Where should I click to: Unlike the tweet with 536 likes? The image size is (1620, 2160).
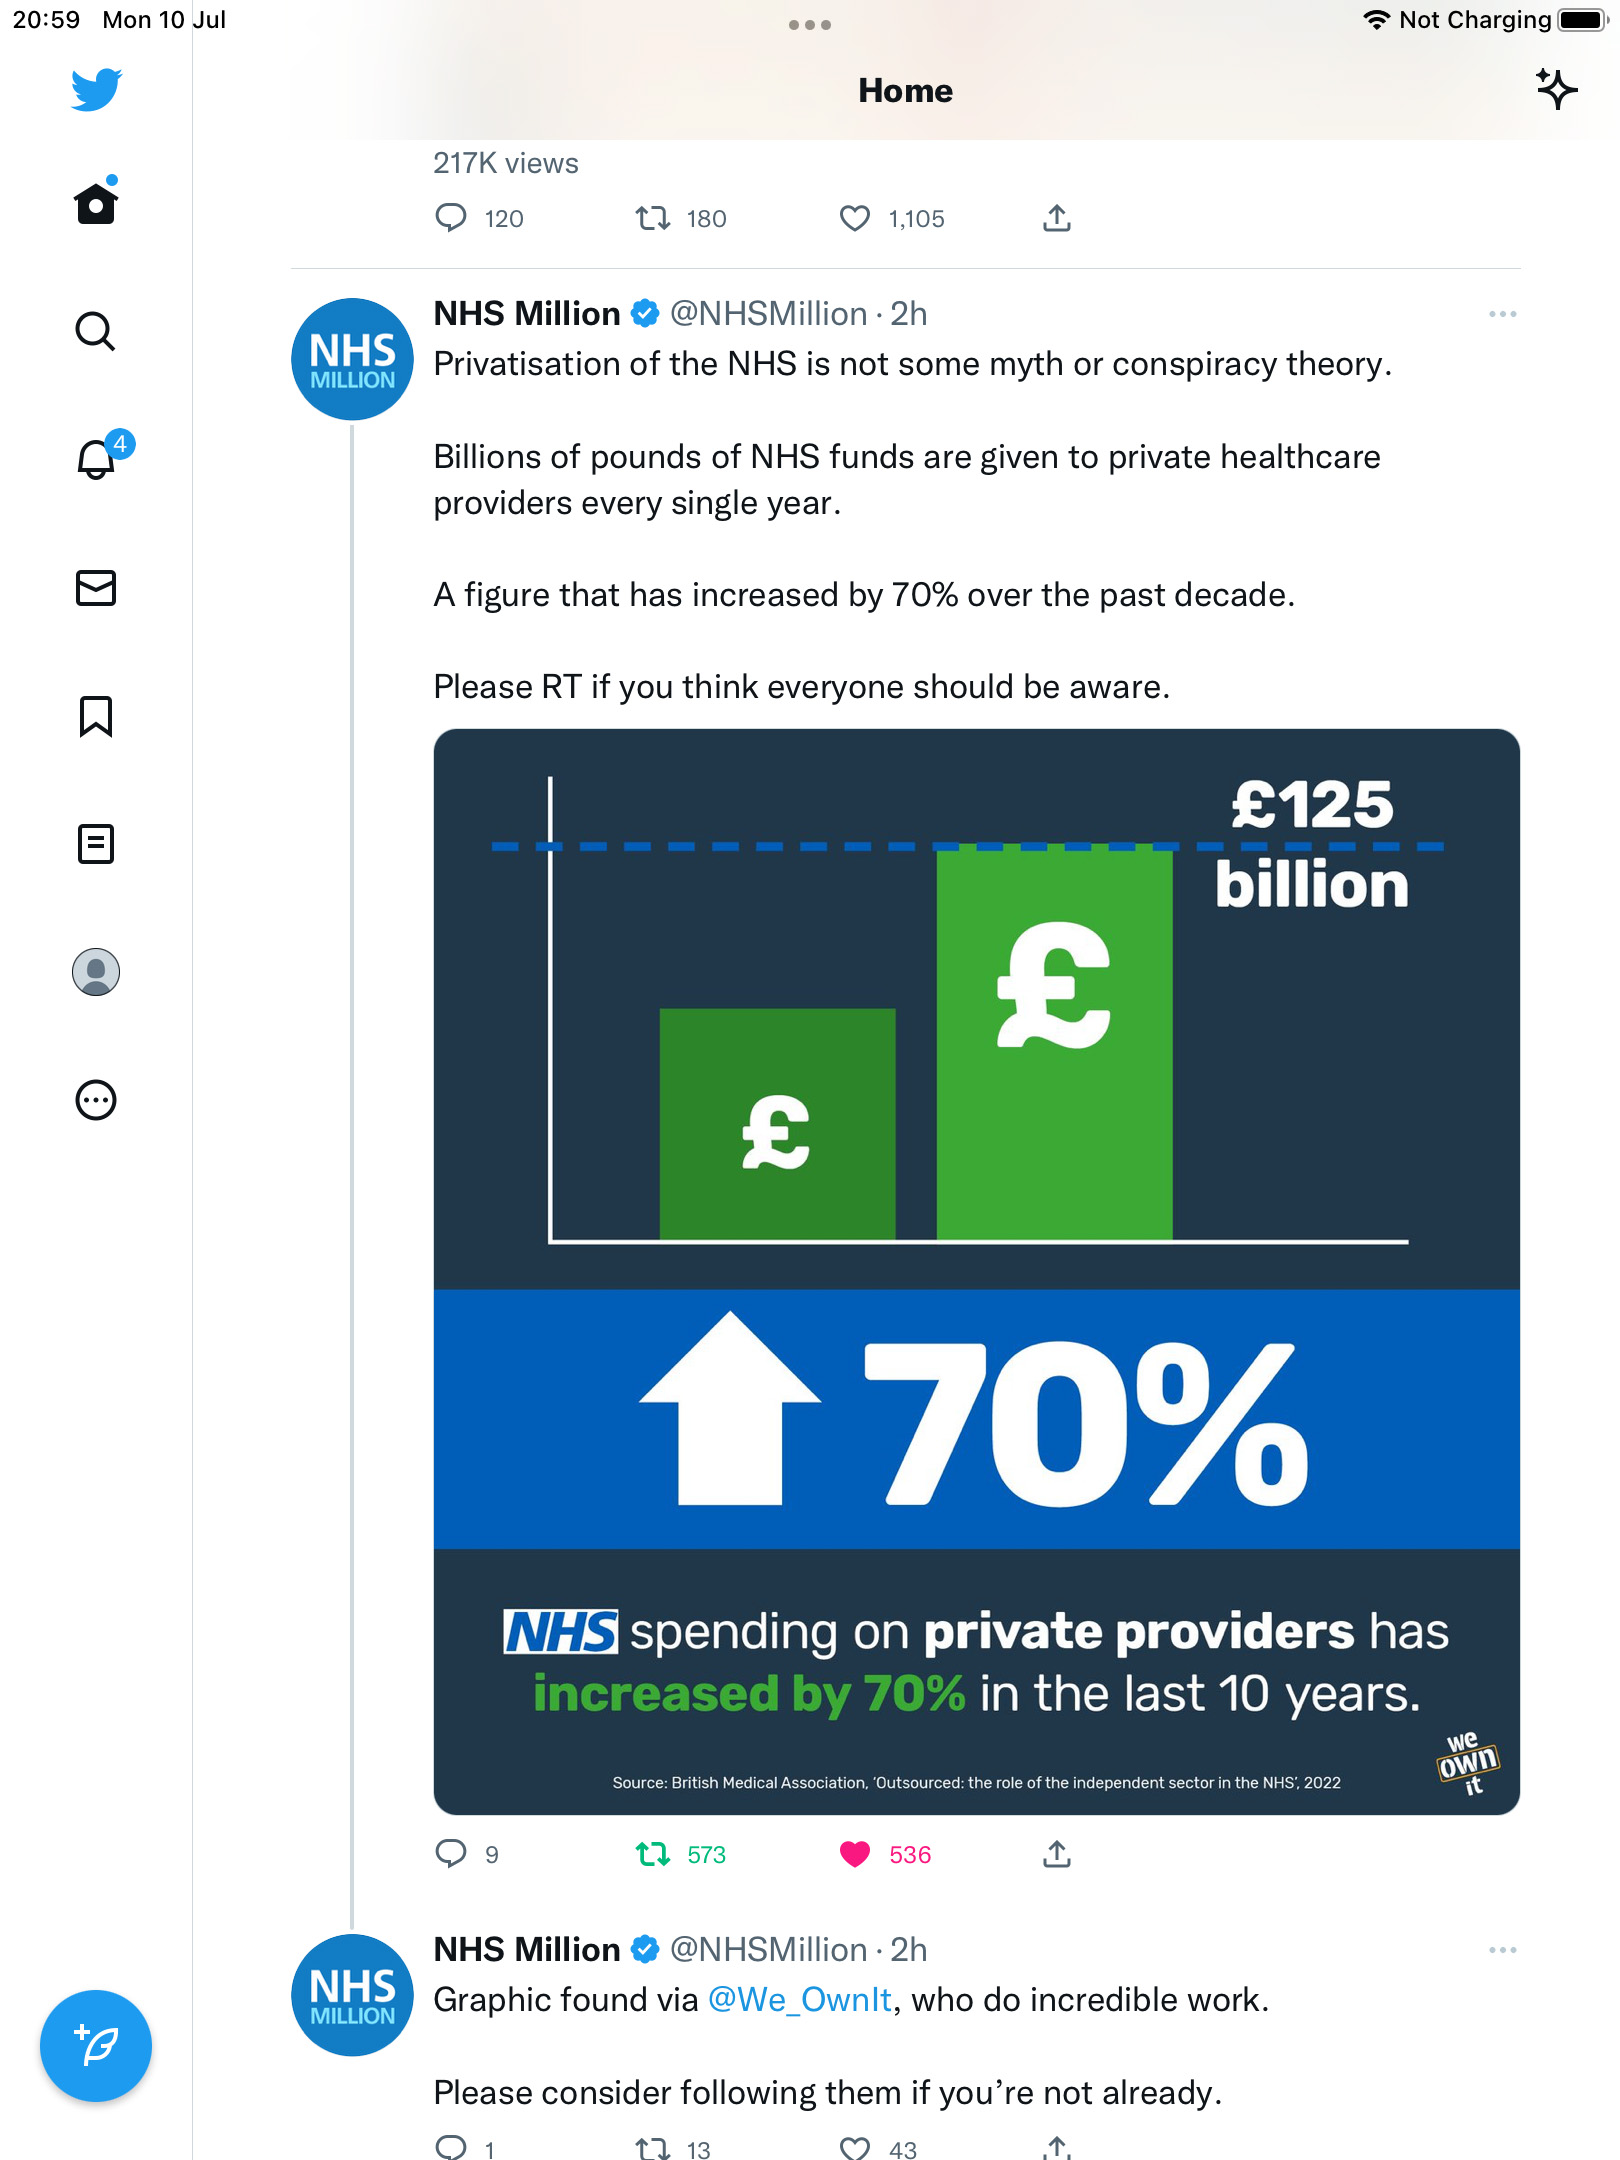point(855,1855)
